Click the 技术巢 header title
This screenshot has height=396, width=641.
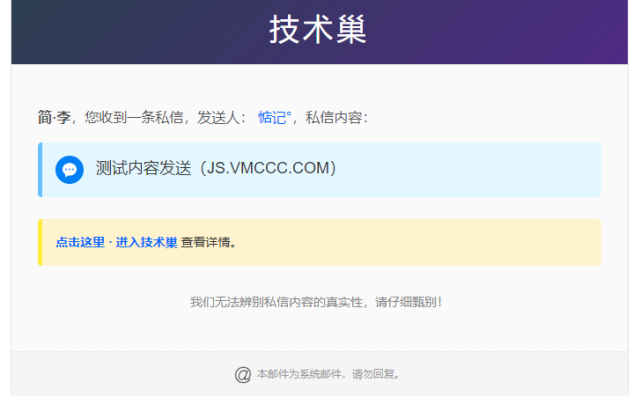(318, 29)
